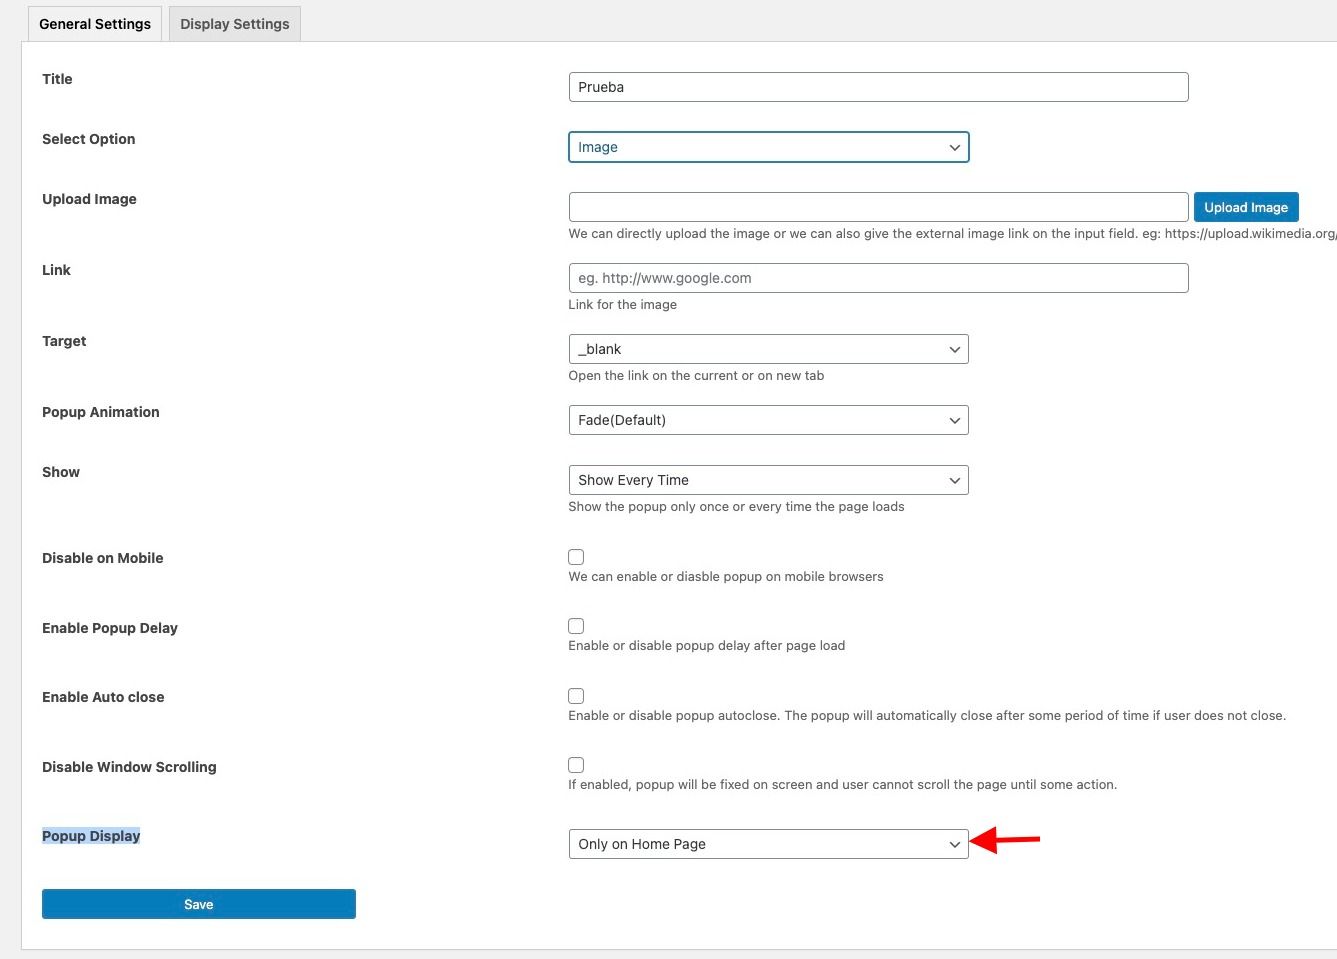Focus the Link field with google.com placeholder
The image size is (1337, 959).
click(878, 278)
